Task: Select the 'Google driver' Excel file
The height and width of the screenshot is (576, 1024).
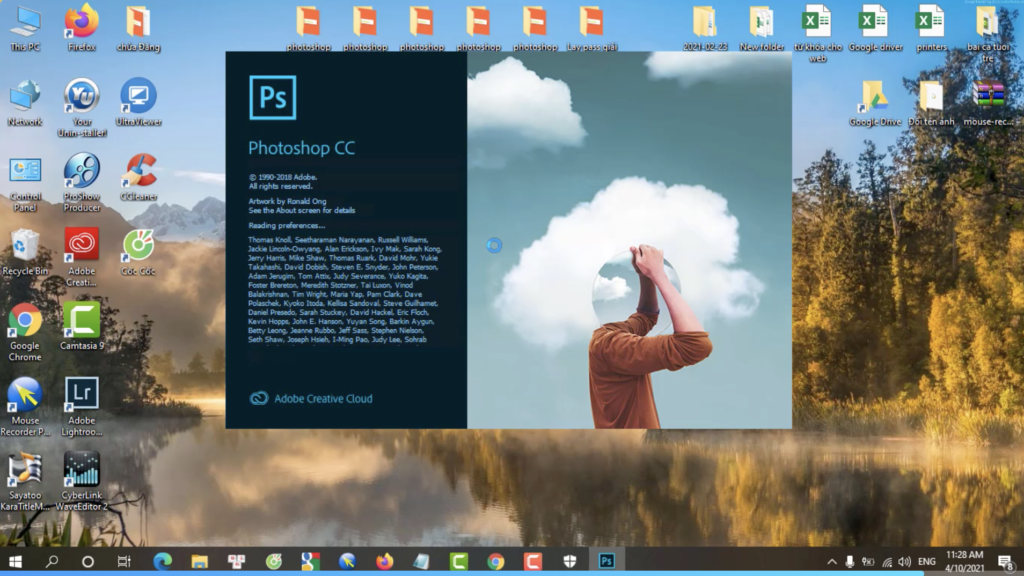Action: point(875,29)
